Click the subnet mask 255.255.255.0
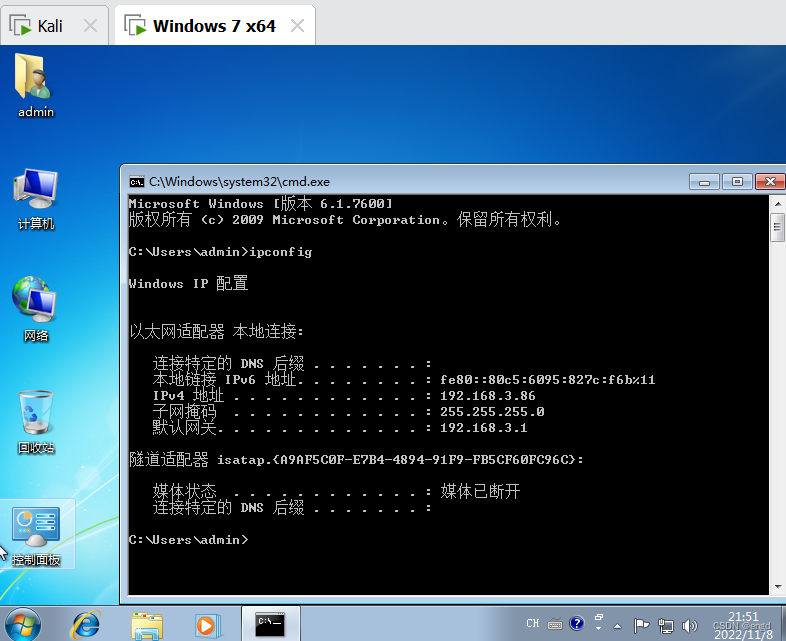Screen dimensions: 786x641 click(492, 412)
